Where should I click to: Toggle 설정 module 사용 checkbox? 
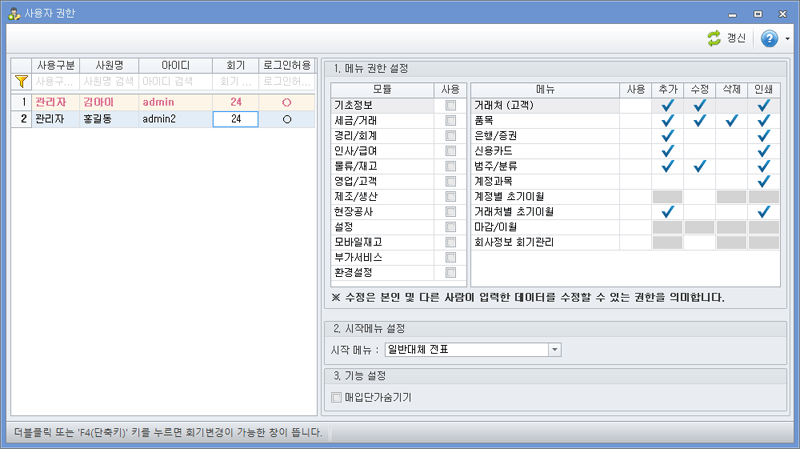451,227
